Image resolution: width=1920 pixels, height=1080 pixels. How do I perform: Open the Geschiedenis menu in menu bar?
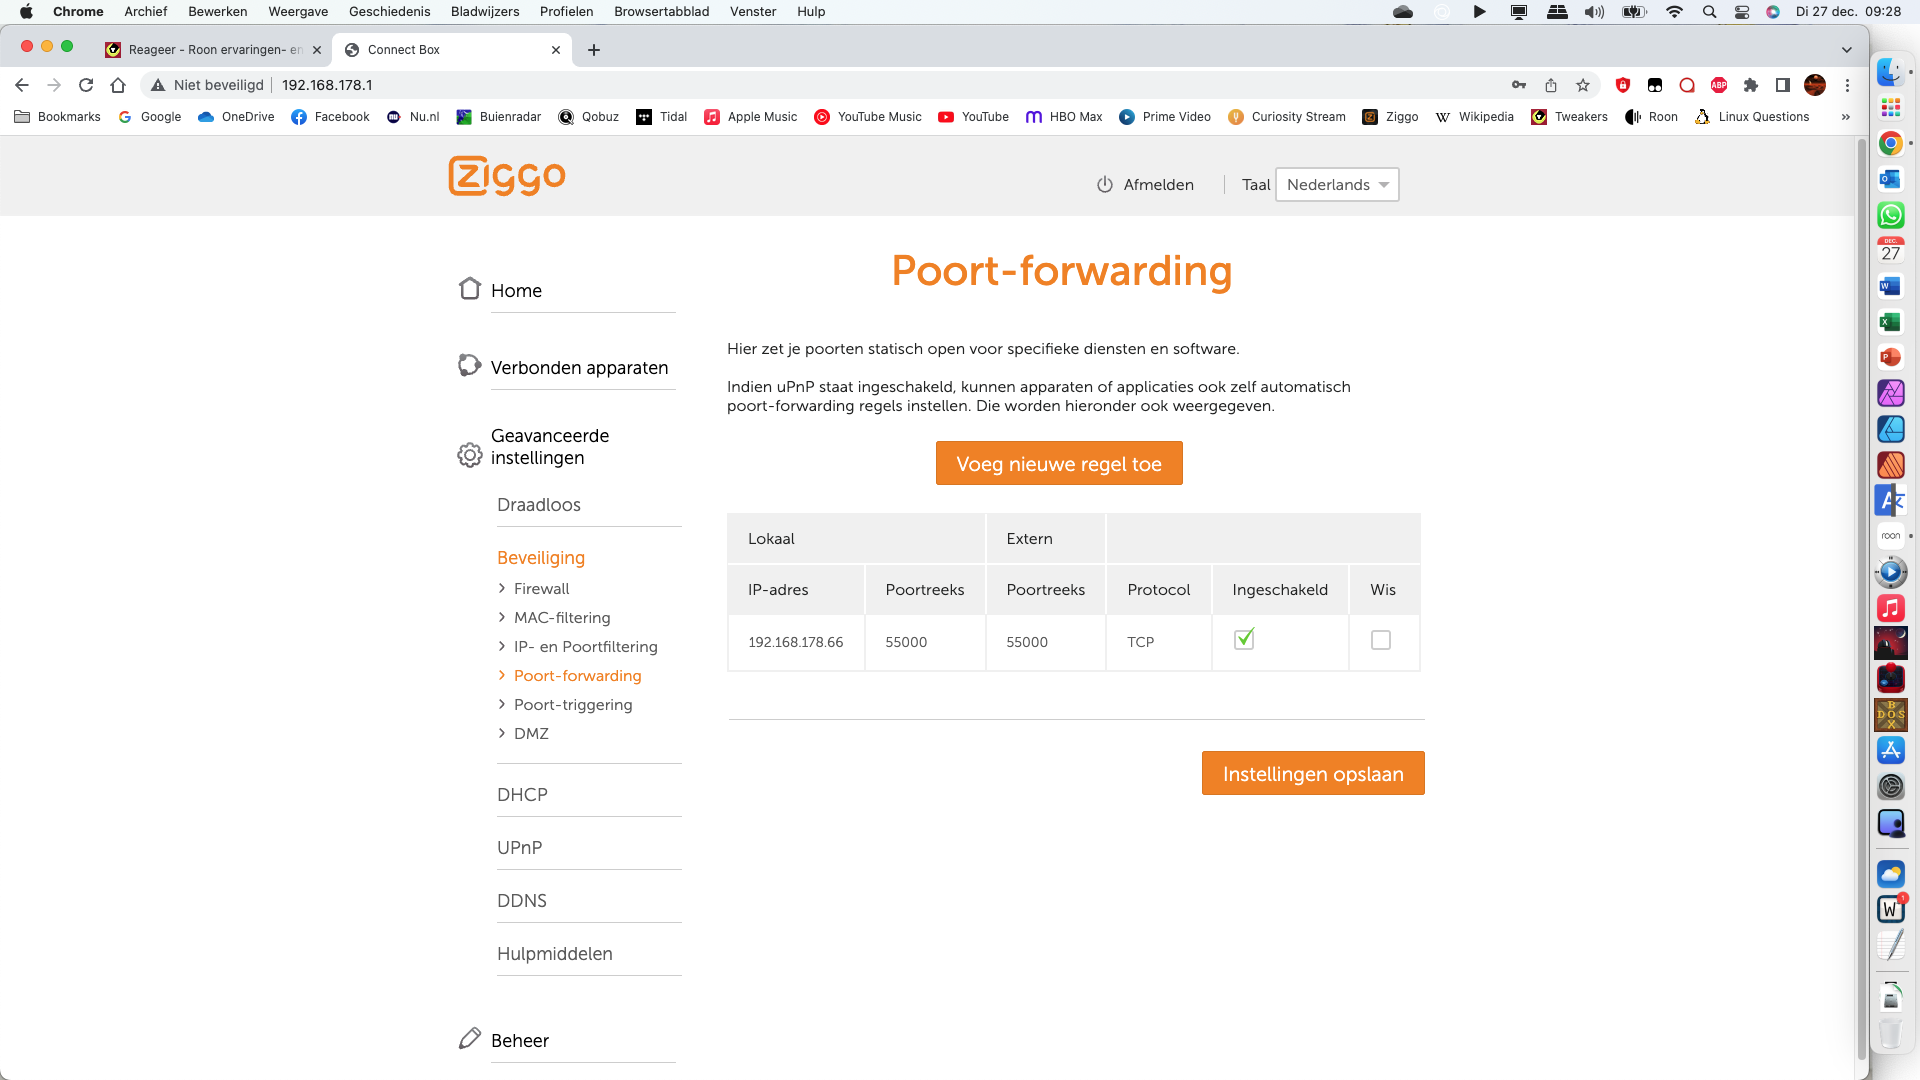(389, 11)
